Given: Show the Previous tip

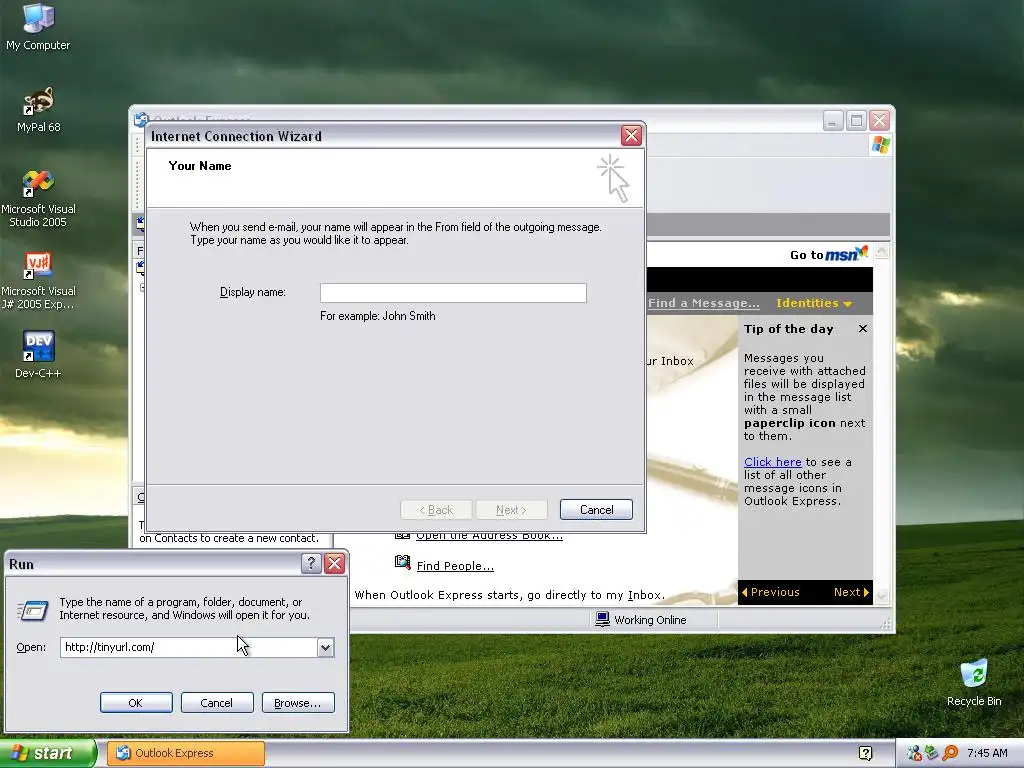Looking at the screenshot, I should pos(771,592).
